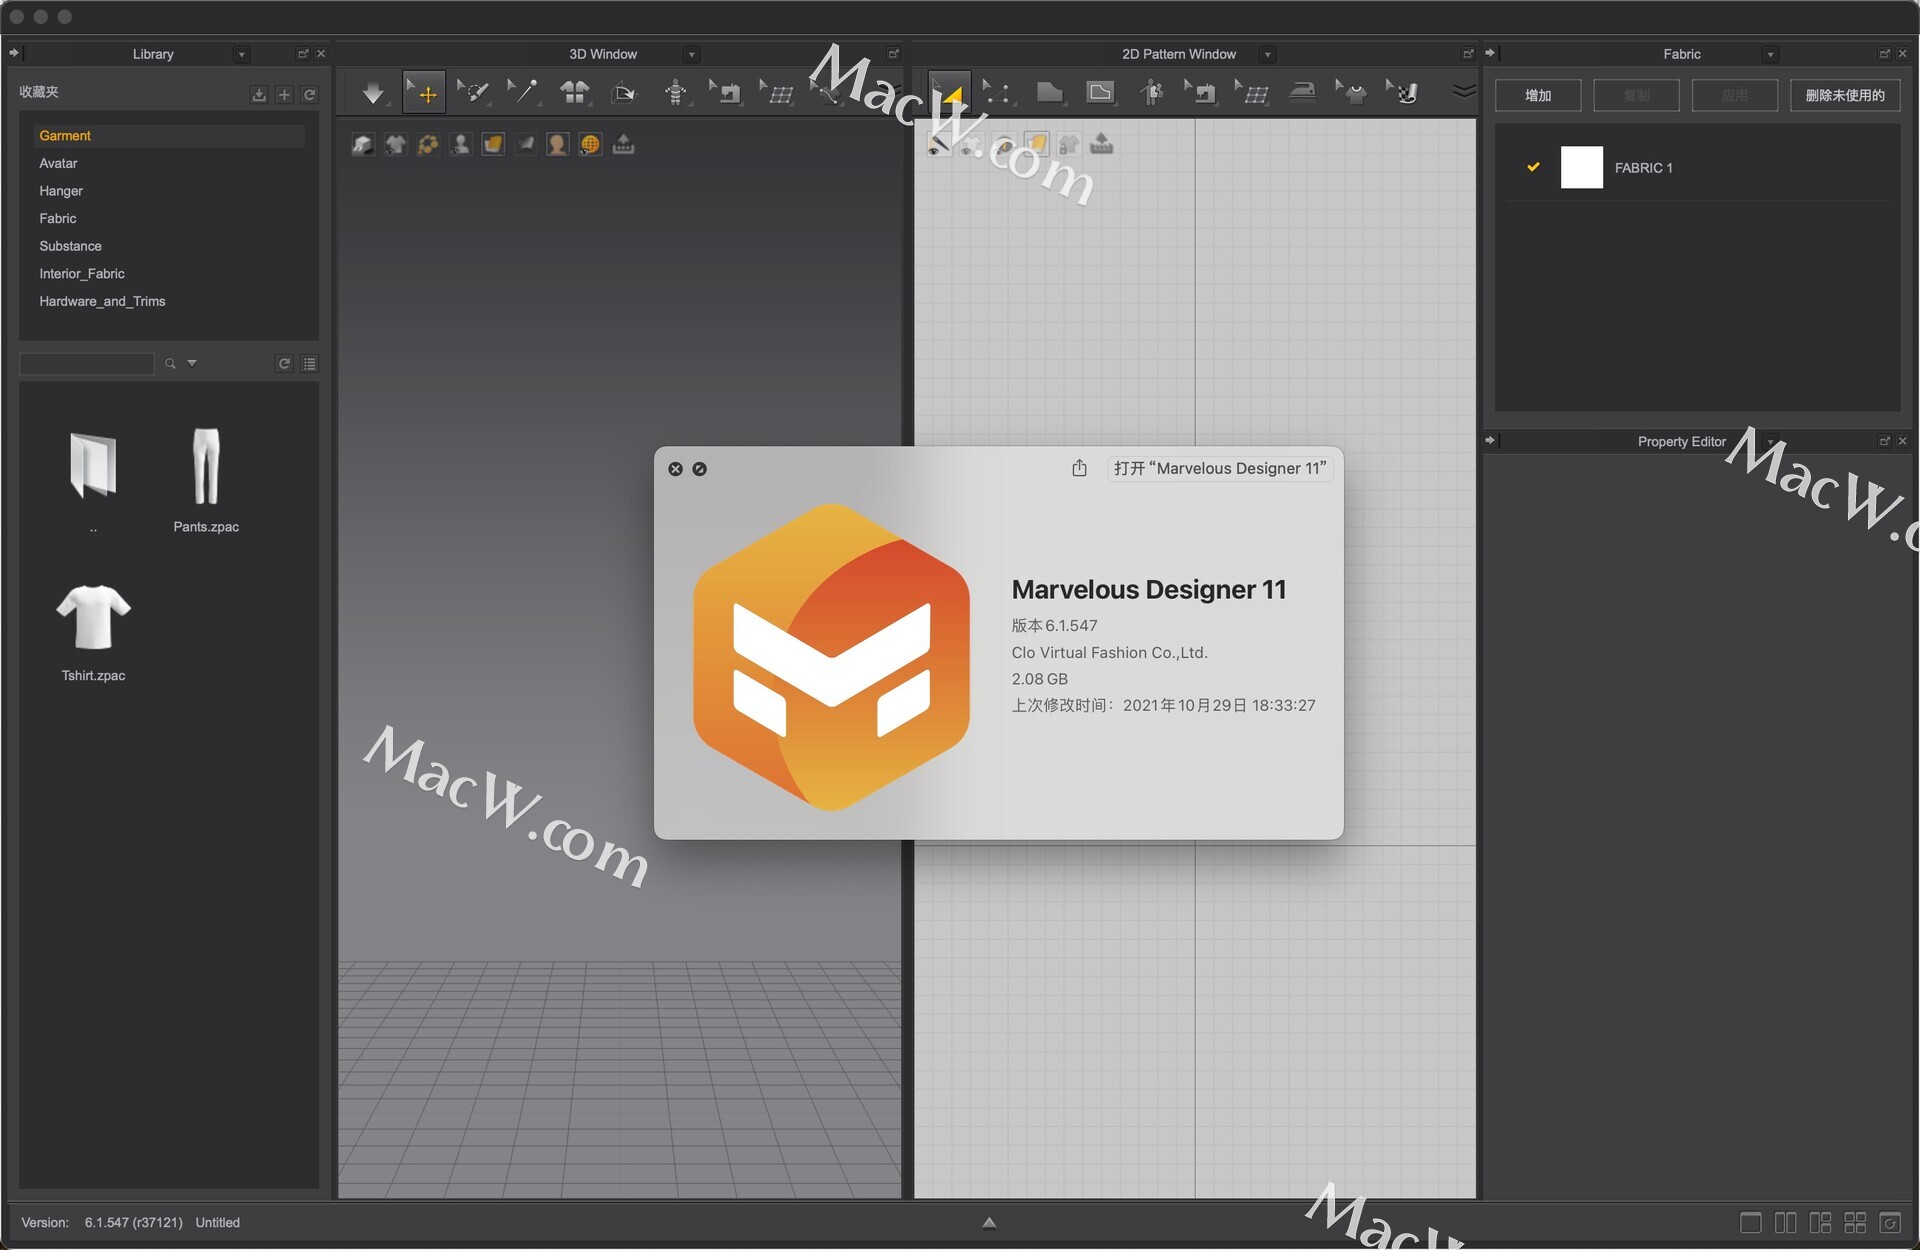Select the Polygon pattern tool in 2D toolbar
The width and height of the screenshot is (1920, 1250).
click(x=1049, y=93)
